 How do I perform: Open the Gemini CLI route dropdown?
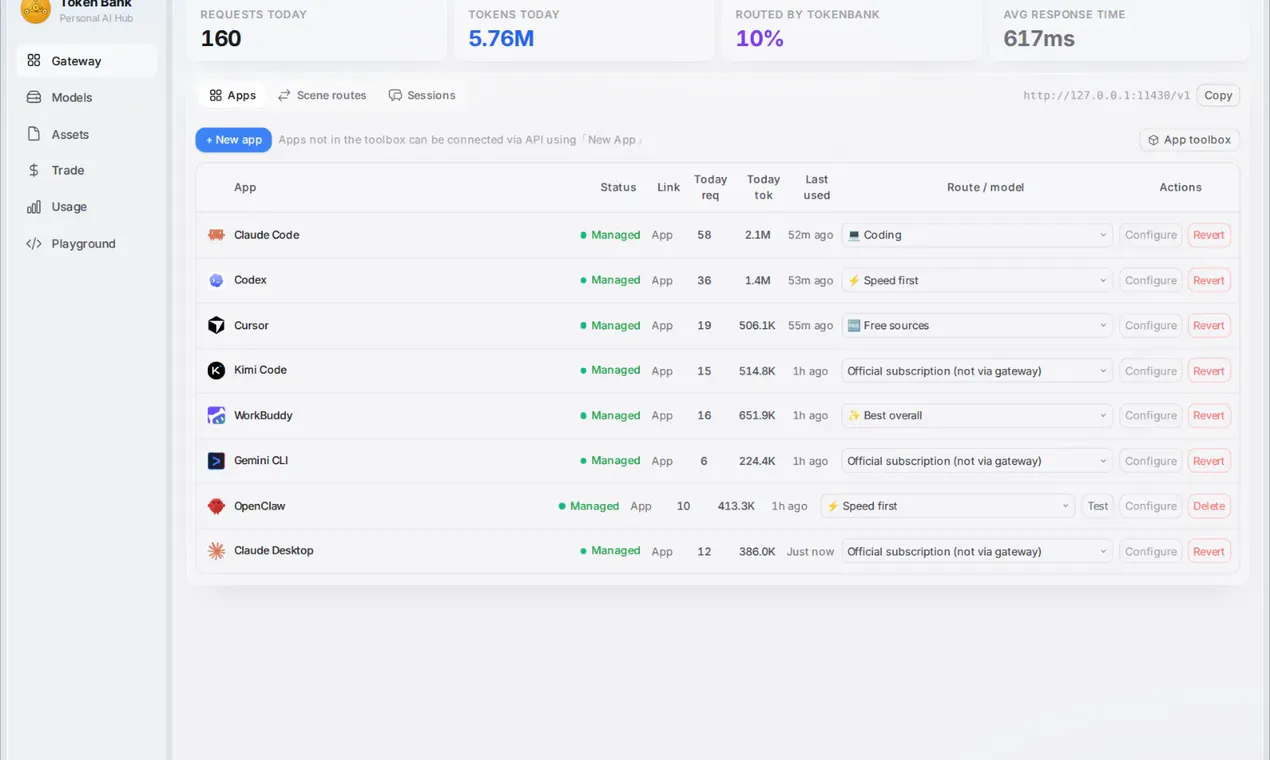click(x=977, y=461)
